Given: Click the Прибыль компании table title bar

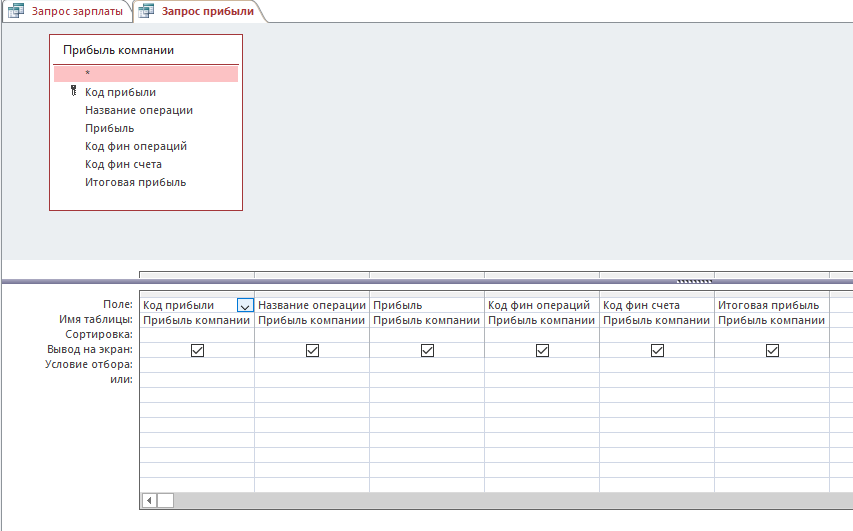Looking at the screenshot, I should click(x=146, y=50).
